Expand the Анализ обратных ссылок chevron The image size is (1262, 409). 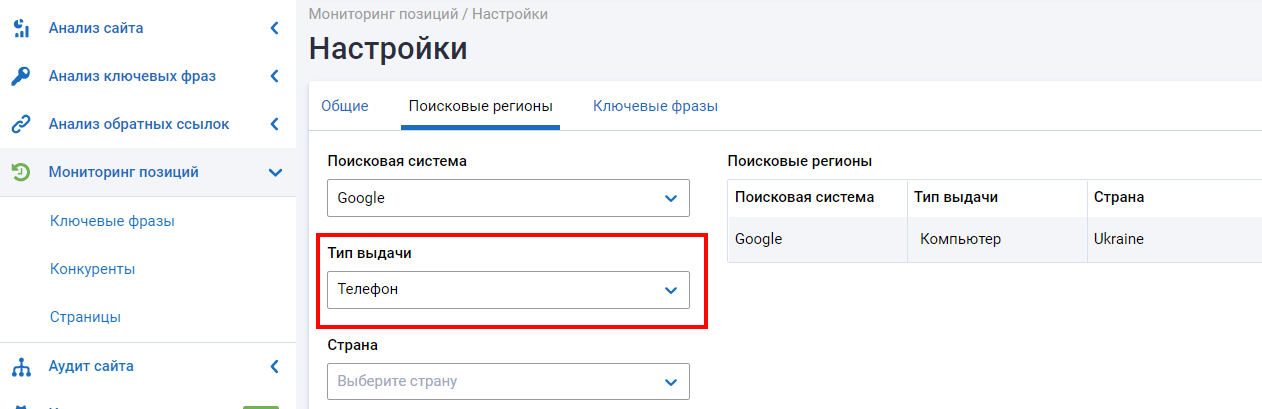(x=275, y=124)
